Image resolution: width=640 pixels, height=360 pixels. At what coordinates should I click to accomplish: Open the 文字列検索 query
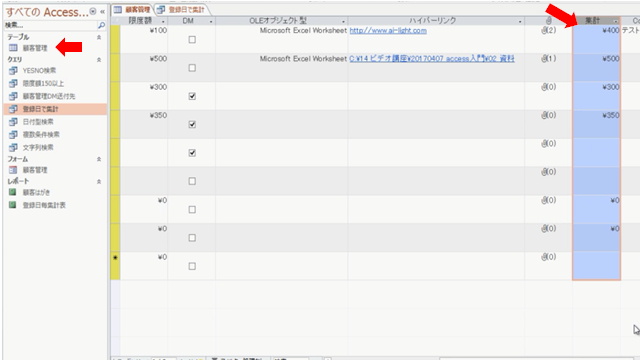(x=38, y=147)
